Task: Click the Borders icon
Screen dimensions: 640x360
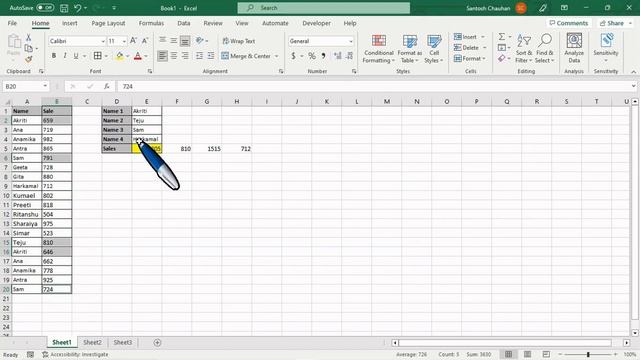Action: 98,56
